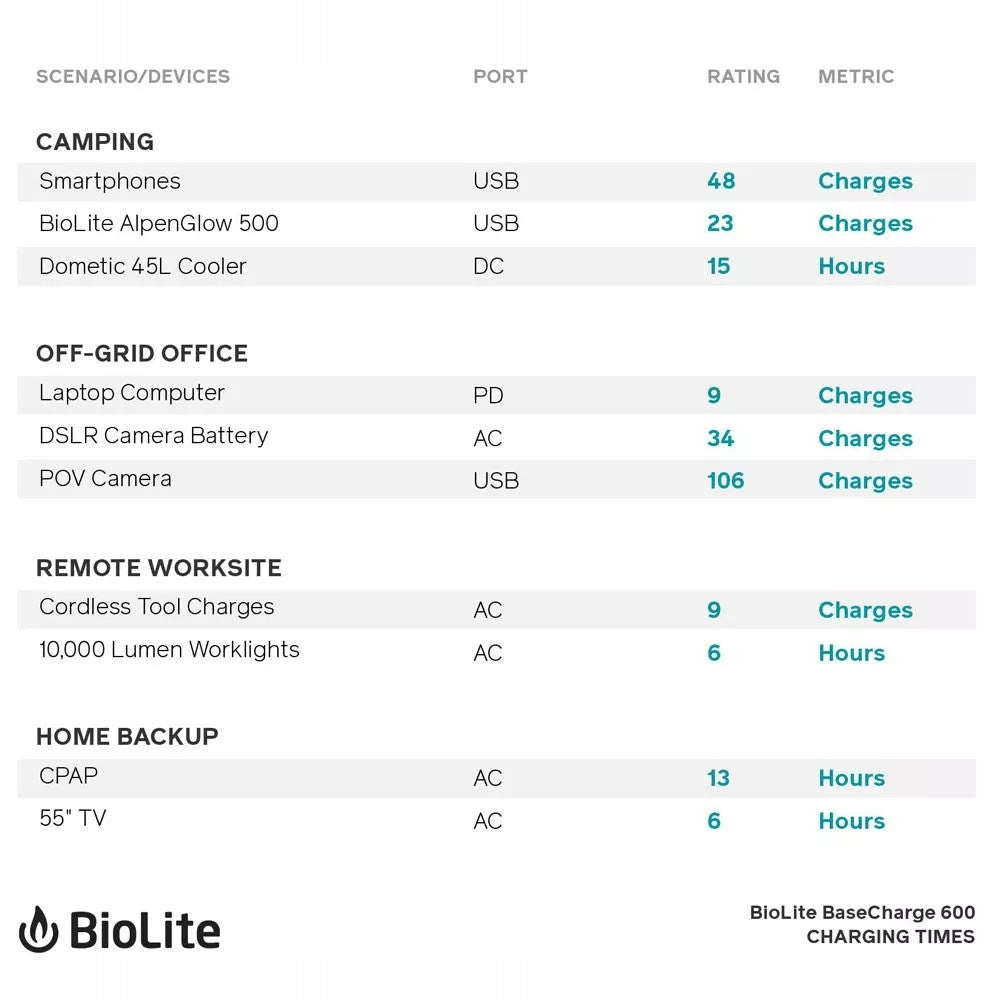Image resolution: width=1000 pixels, height=1000 pixels.
Task: Select the REMOTE WORKSITE section heading
Action: pyautogui.click(x=159, y=568)
